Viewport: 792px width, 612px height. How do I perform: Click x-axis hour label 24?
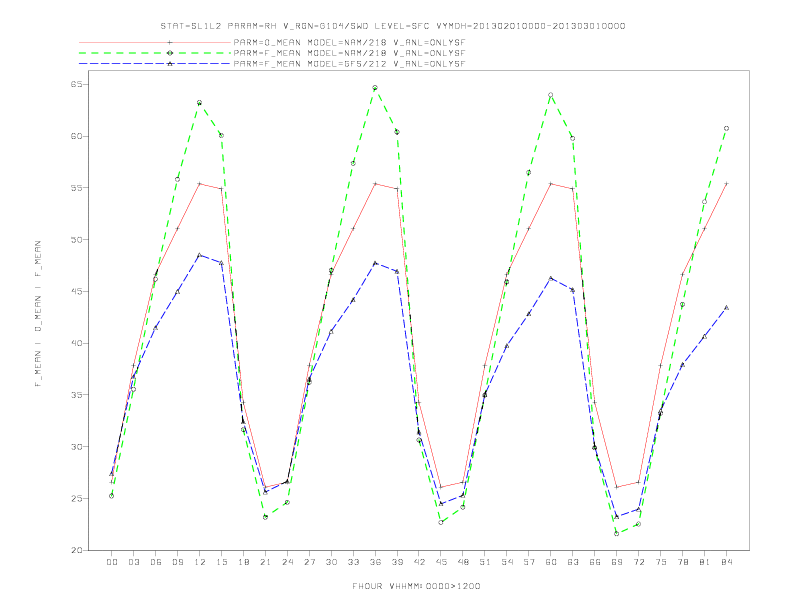pos(287,562)
